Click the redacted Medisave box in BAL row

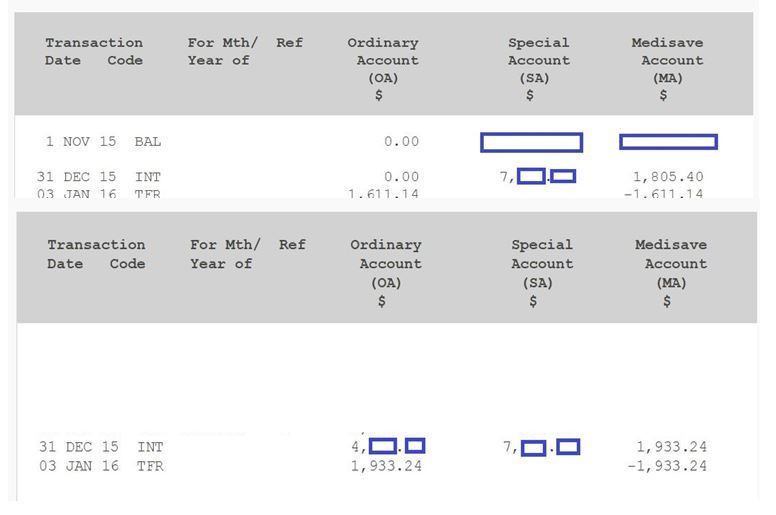tap(668, 142)
